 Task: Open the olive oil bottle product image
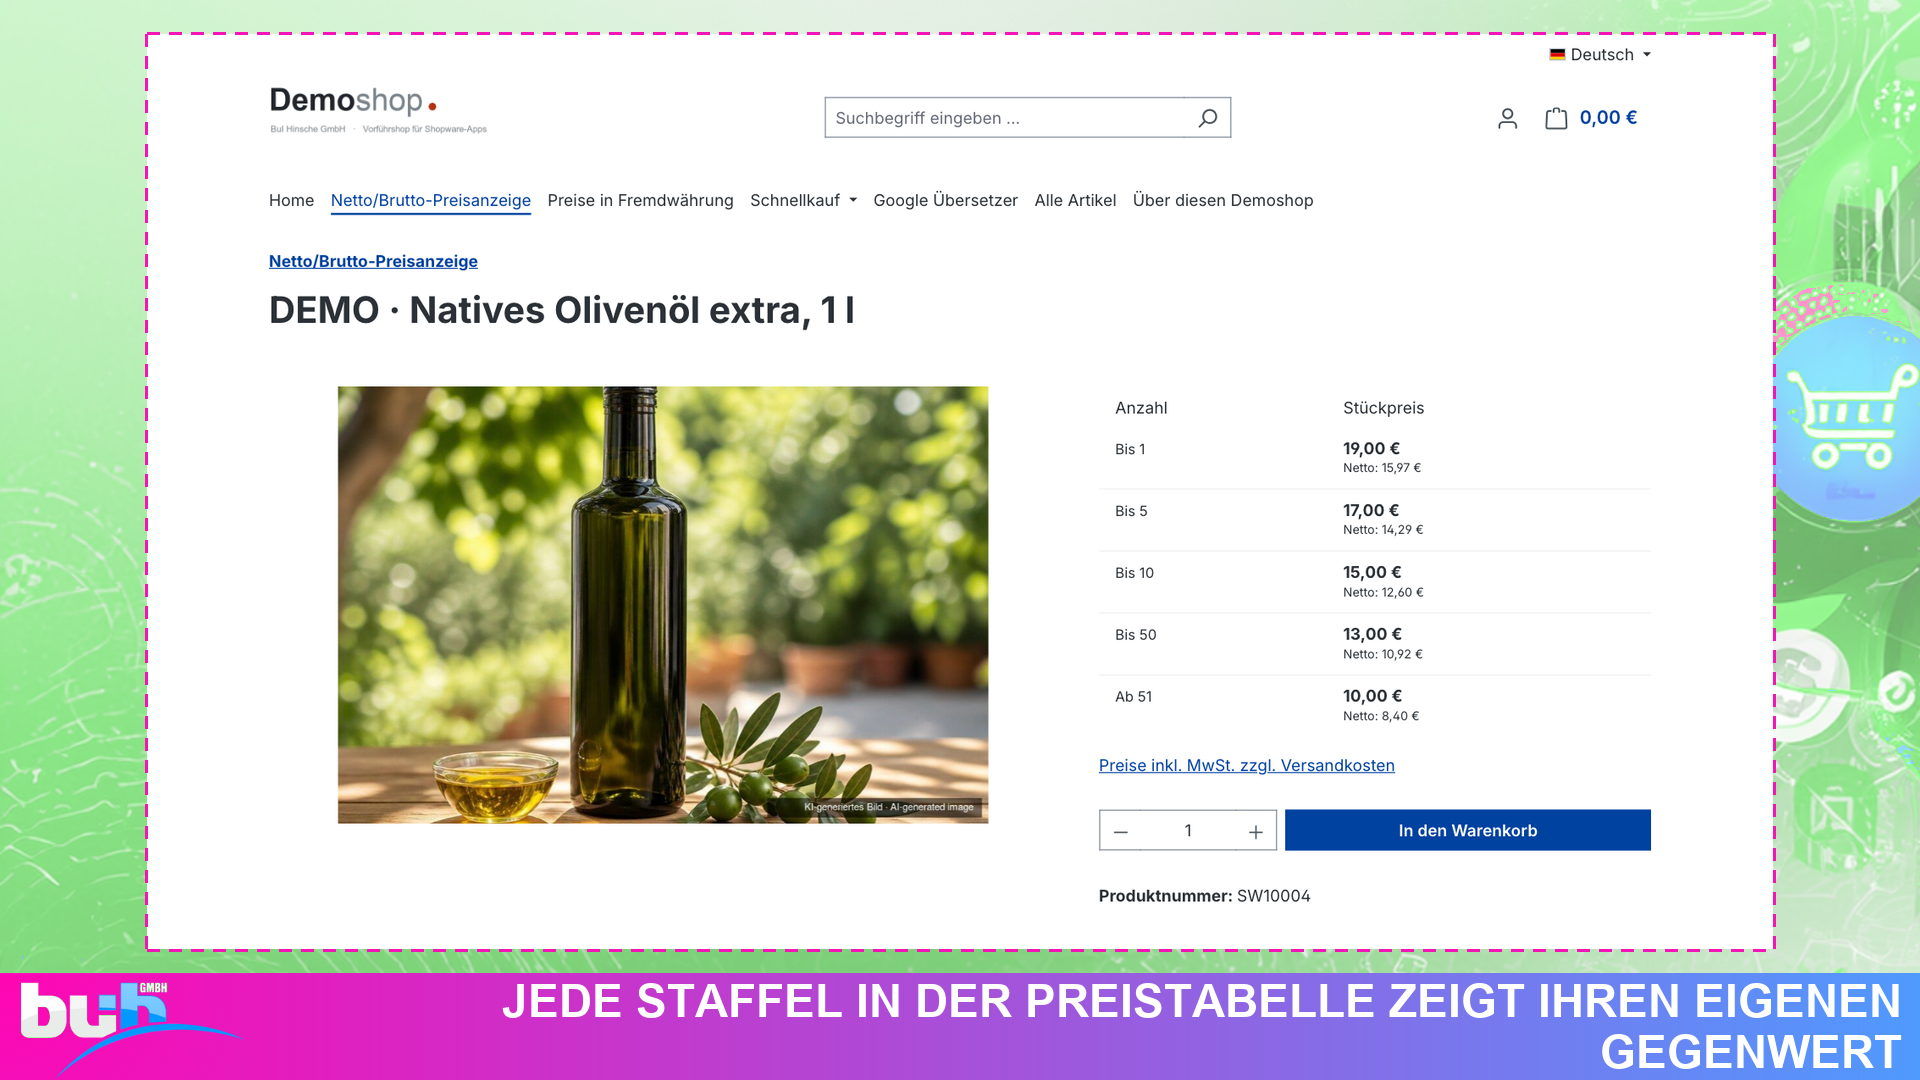pos(662,605)
